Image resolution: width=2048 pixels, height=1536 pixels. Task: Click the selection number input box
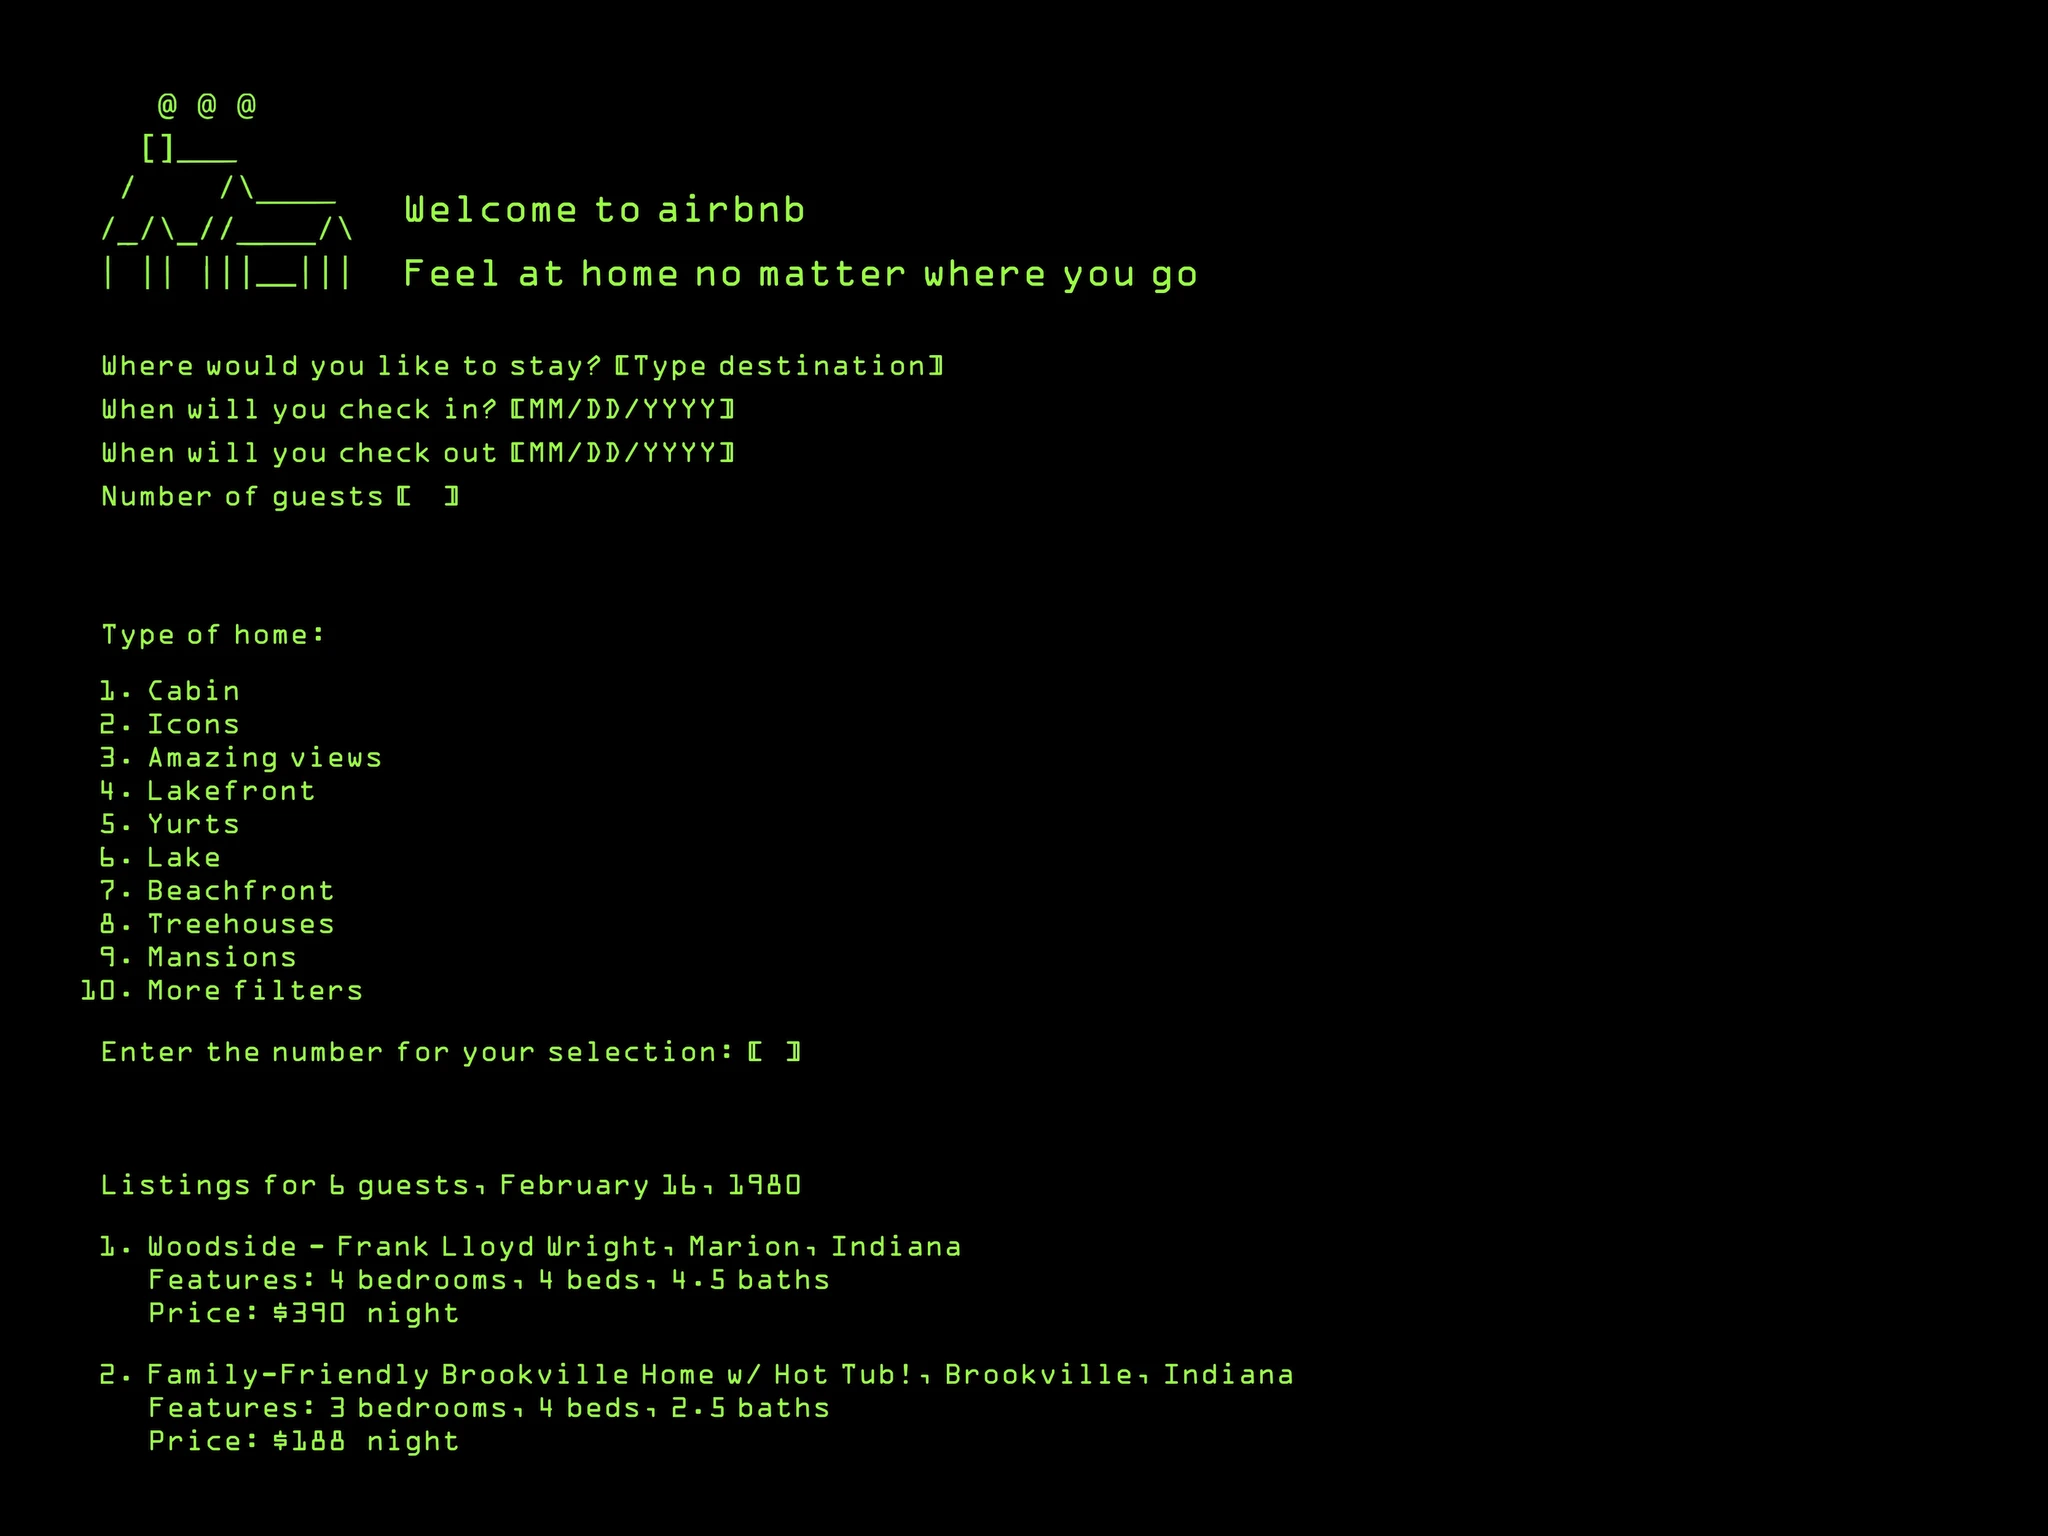click(x=774, y=1052)
